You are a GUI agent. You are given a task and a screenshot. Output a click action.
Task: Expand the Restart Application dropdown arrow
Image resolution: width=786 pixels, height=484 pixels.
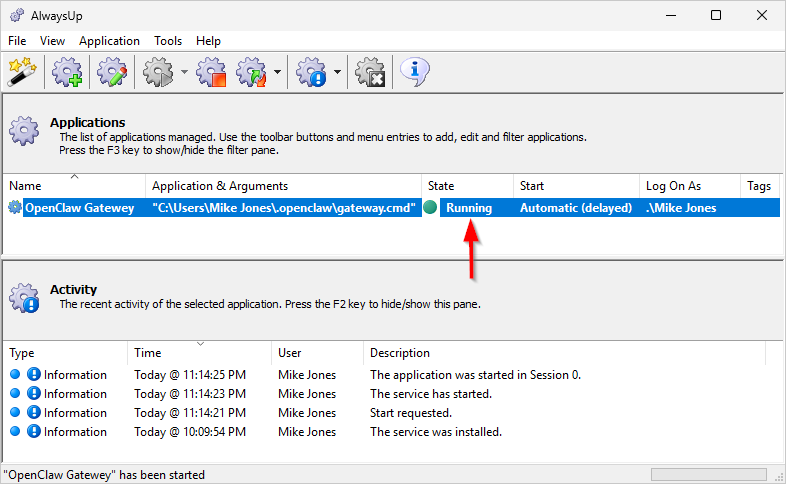pyautogui.click(x=276, y=72)
